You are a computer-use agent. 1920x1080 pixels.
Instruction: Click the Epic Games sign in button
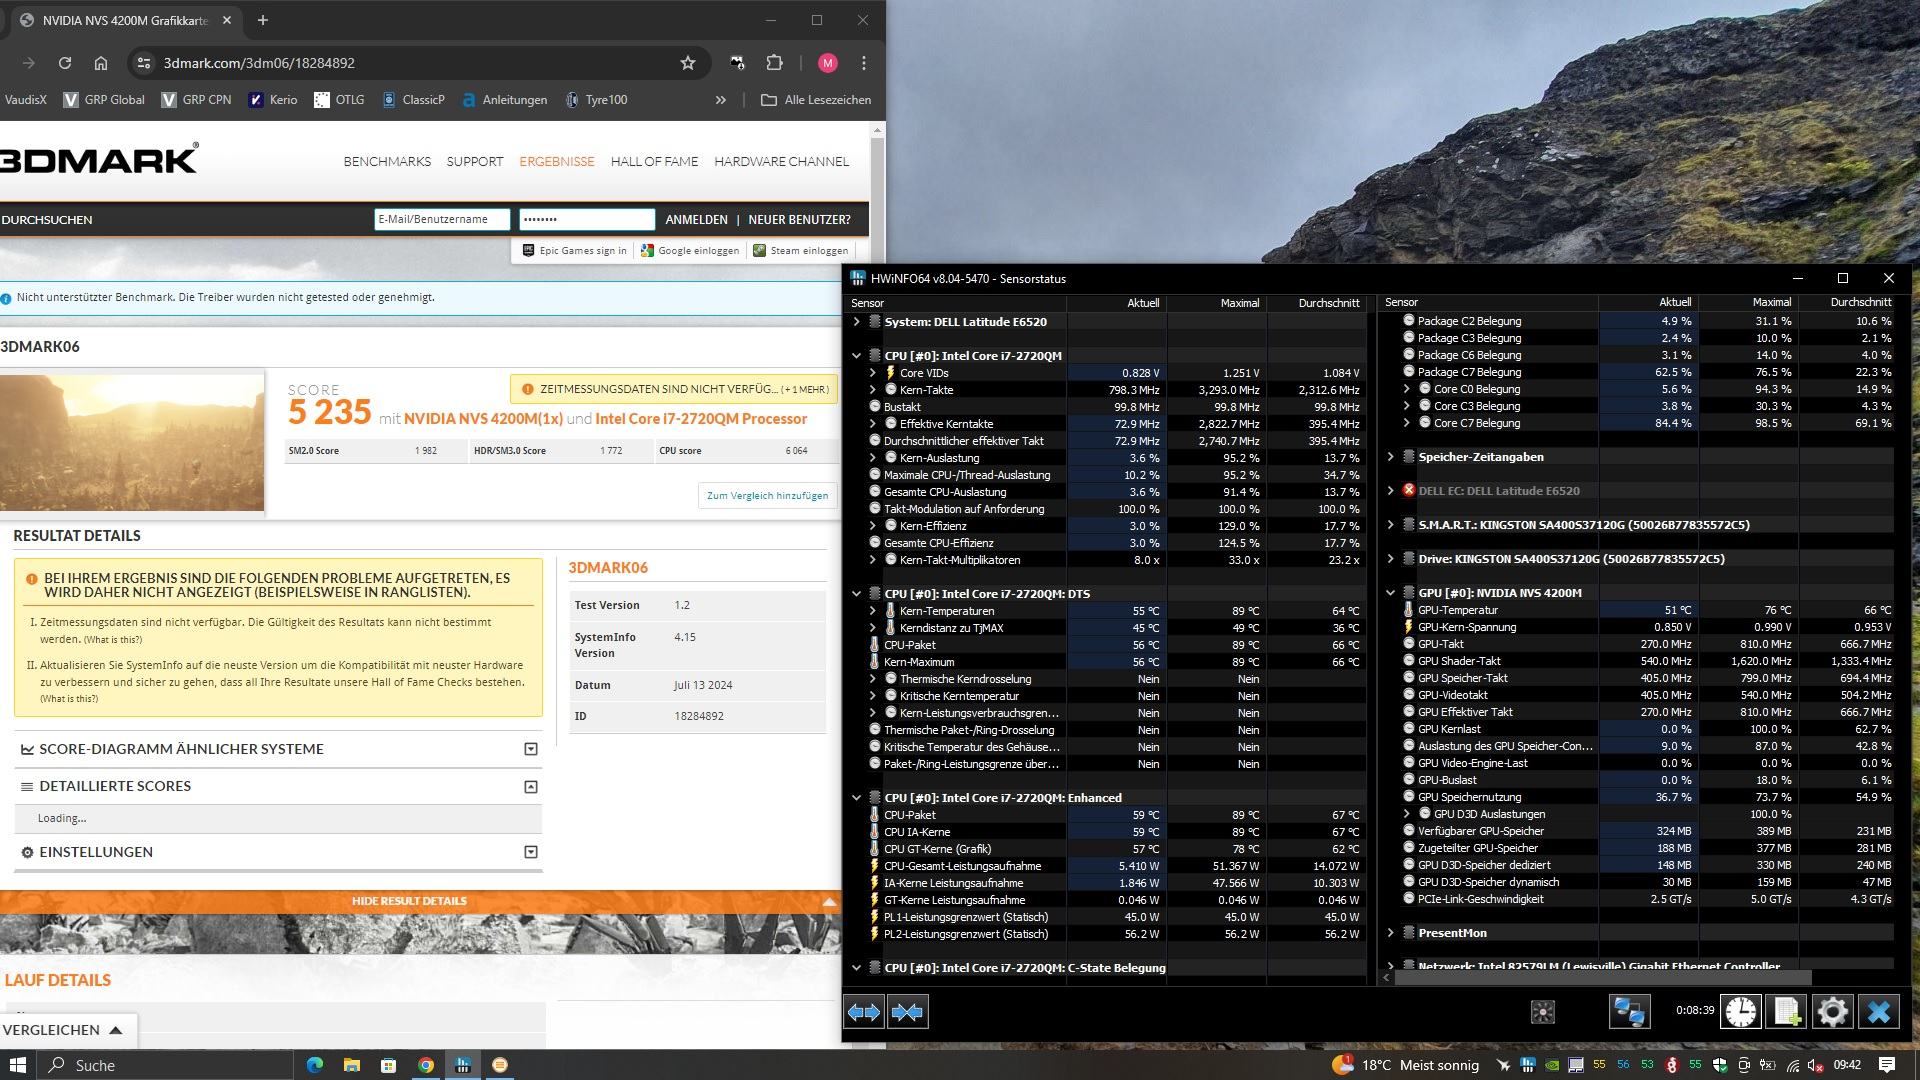[x=575, y=251]
